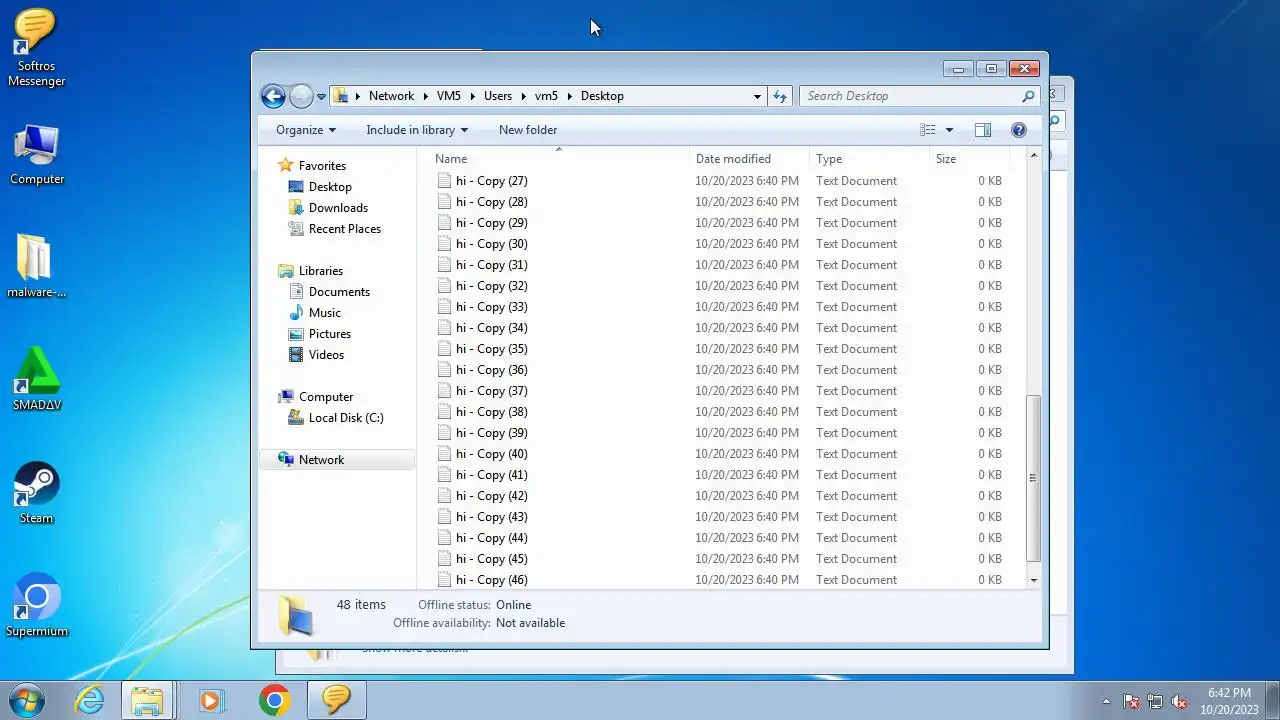Refresh the Desktop folder view
The image size is (1280, 720).
click(x=780, y=96)
